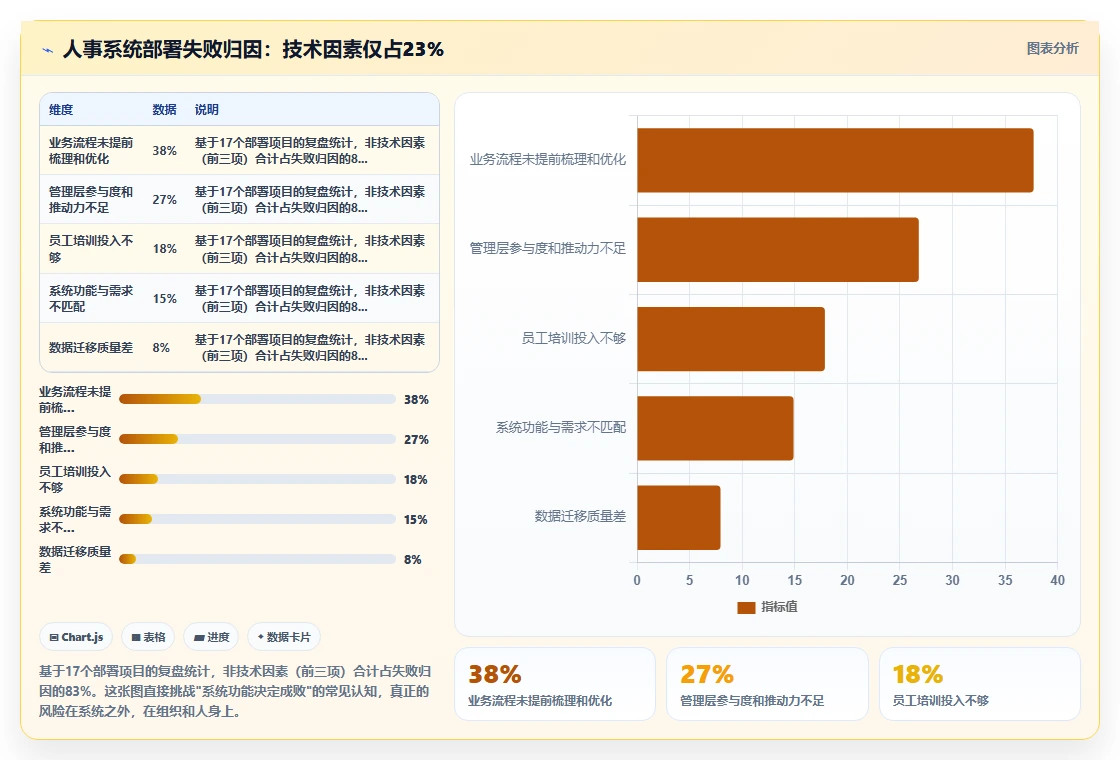The height and width of the screenshot is (760, 1120).
Task: Click the 18% progress bar
Action: 257,479
